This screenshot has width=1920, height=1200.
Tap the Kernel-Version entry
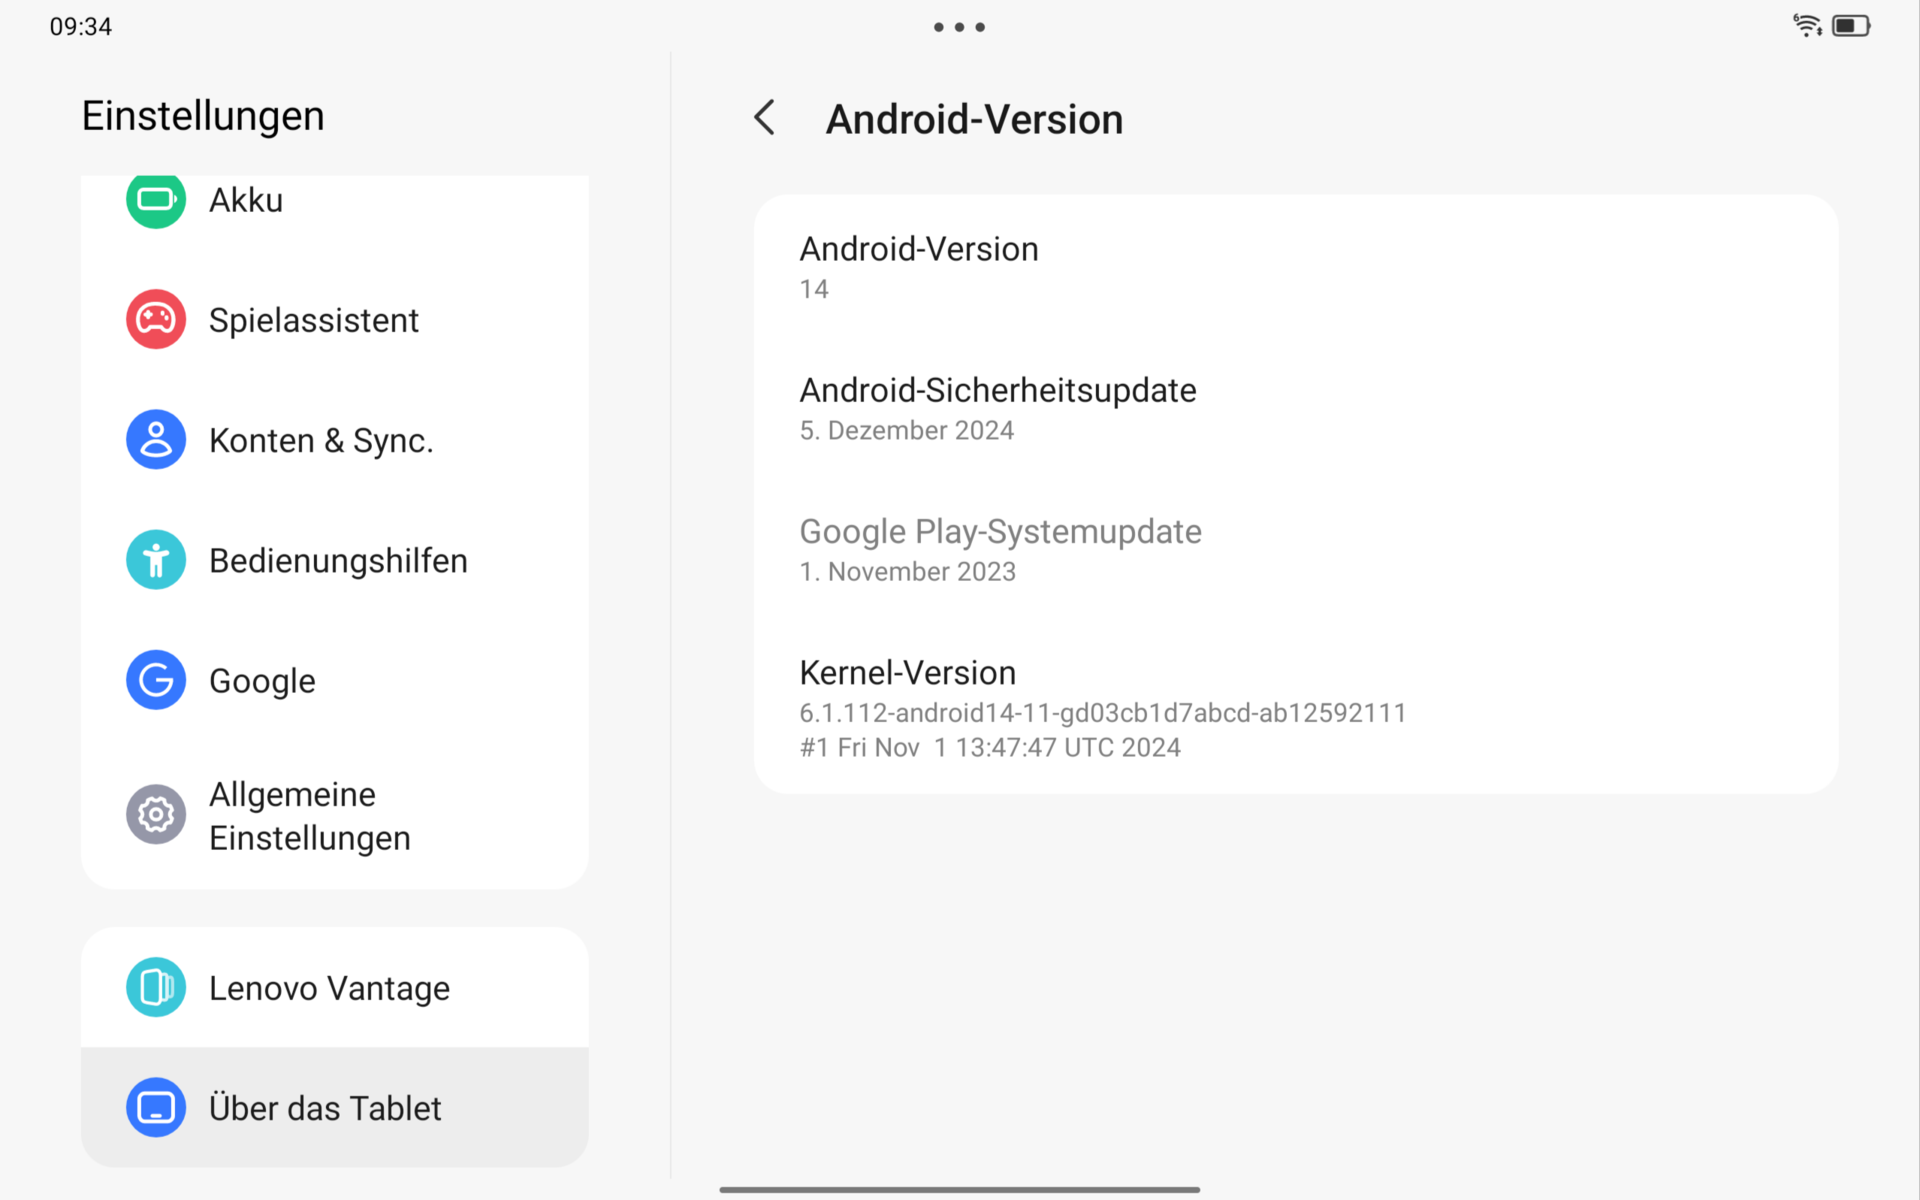coord(1100,708)
